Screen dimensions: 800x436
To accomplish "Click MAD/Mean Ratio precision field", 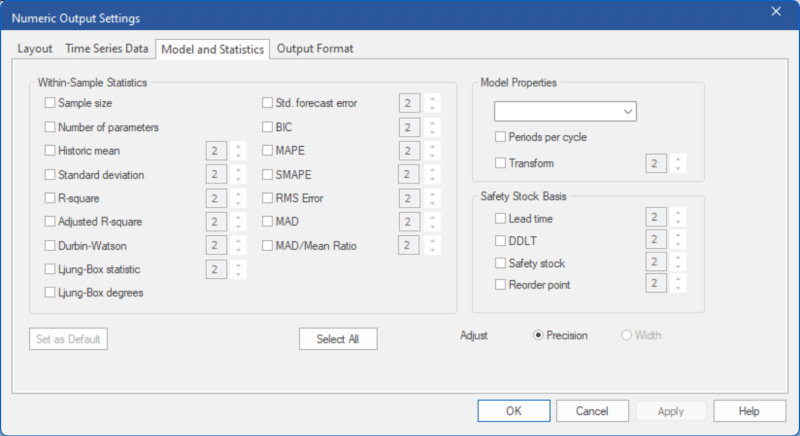I will 409,245.
